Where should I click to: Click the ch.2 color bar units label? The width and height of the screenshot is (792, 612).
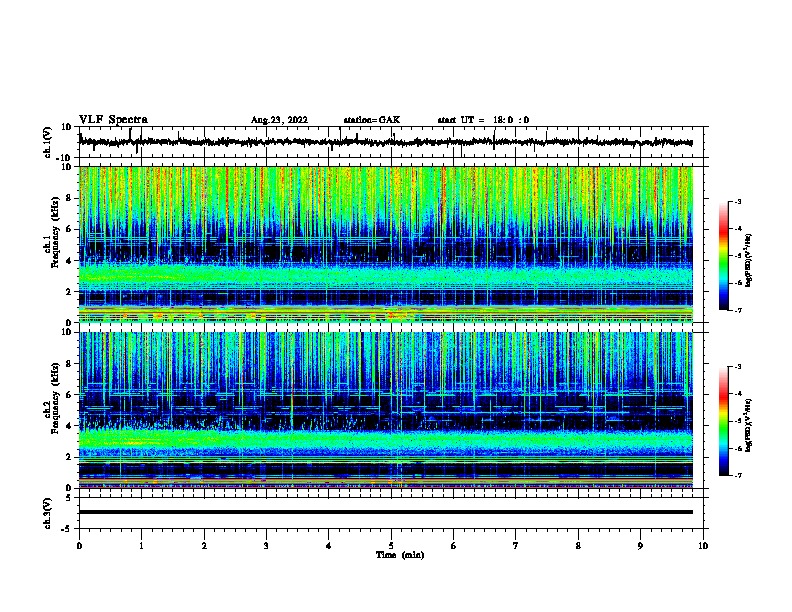click(749, 425)
